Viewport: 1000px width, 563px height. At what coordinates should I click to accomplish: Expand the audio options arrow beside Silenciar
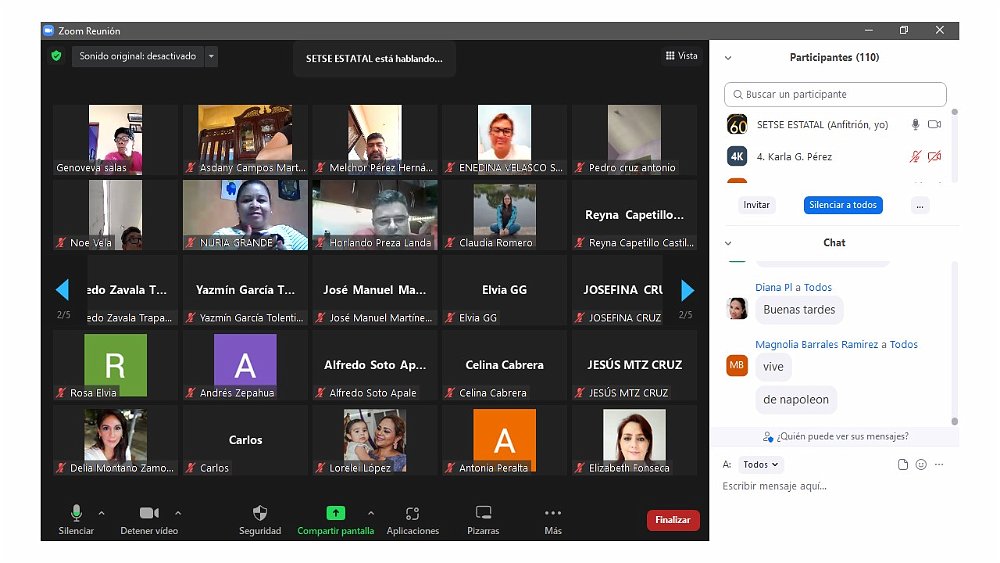pos(101,513)
